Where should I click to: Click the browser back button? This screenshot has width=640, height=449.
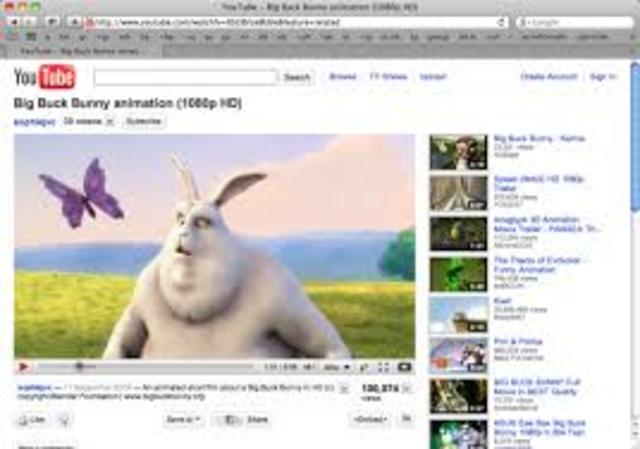tap(15, 22)
